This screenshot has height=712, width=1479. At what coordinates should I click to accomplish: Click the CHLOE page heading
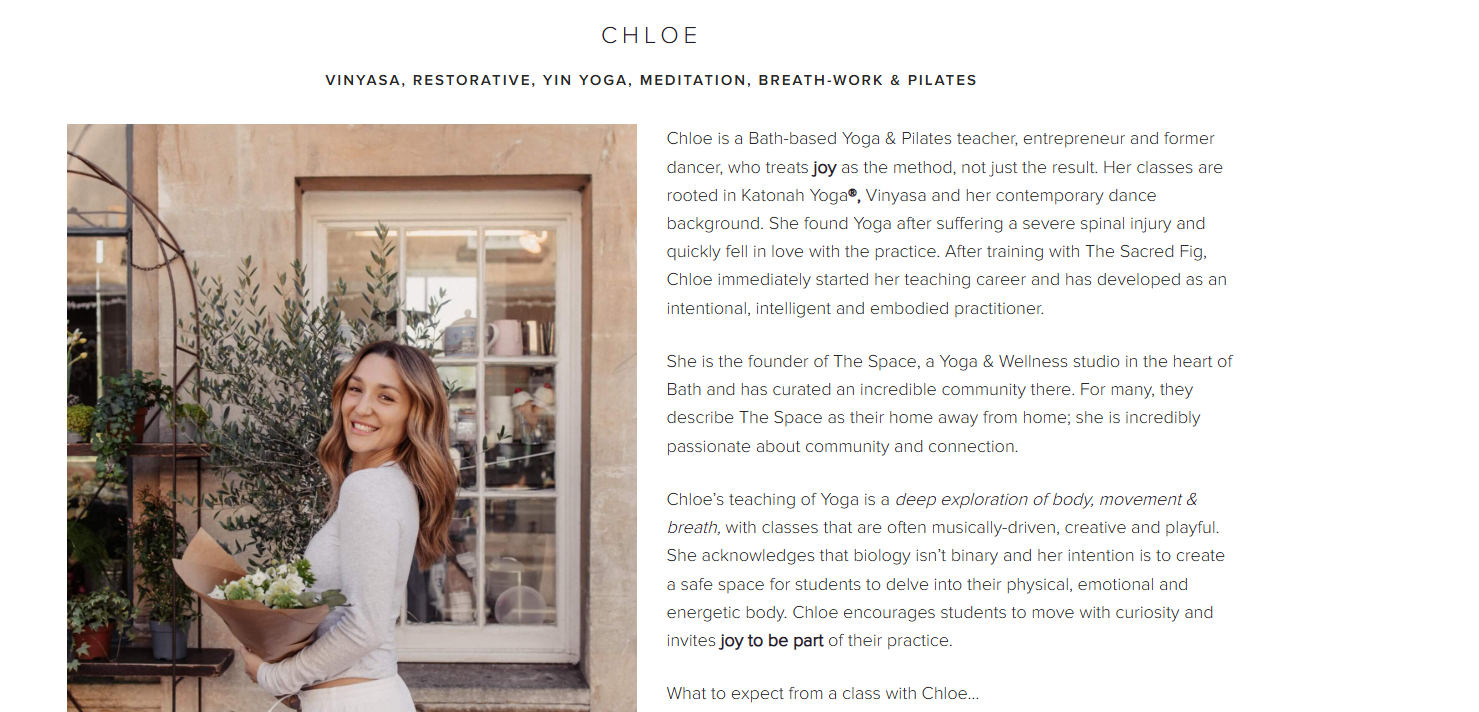coord(650,36)
